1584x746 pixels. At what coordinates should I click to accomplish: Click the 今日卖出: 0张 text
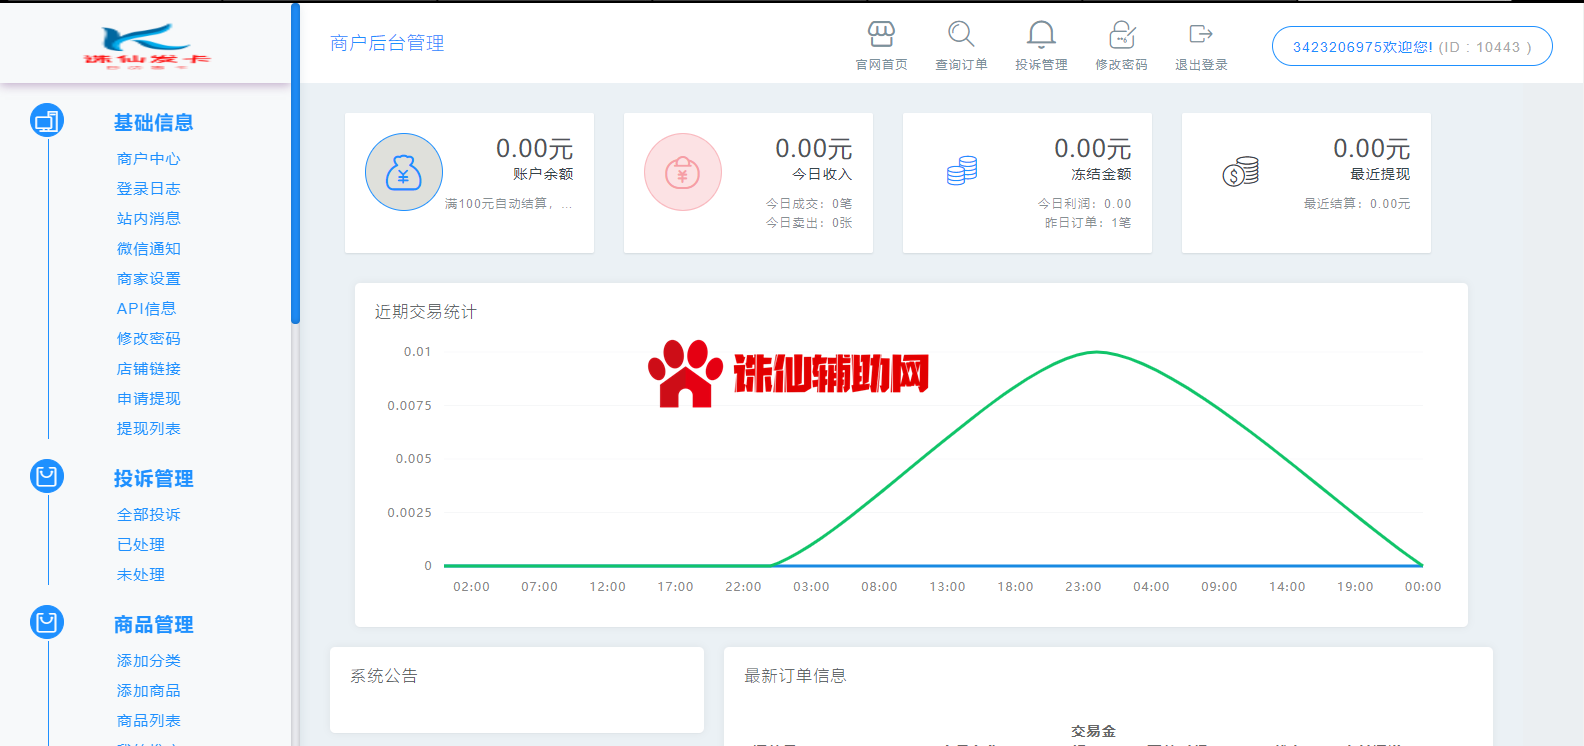809,222
